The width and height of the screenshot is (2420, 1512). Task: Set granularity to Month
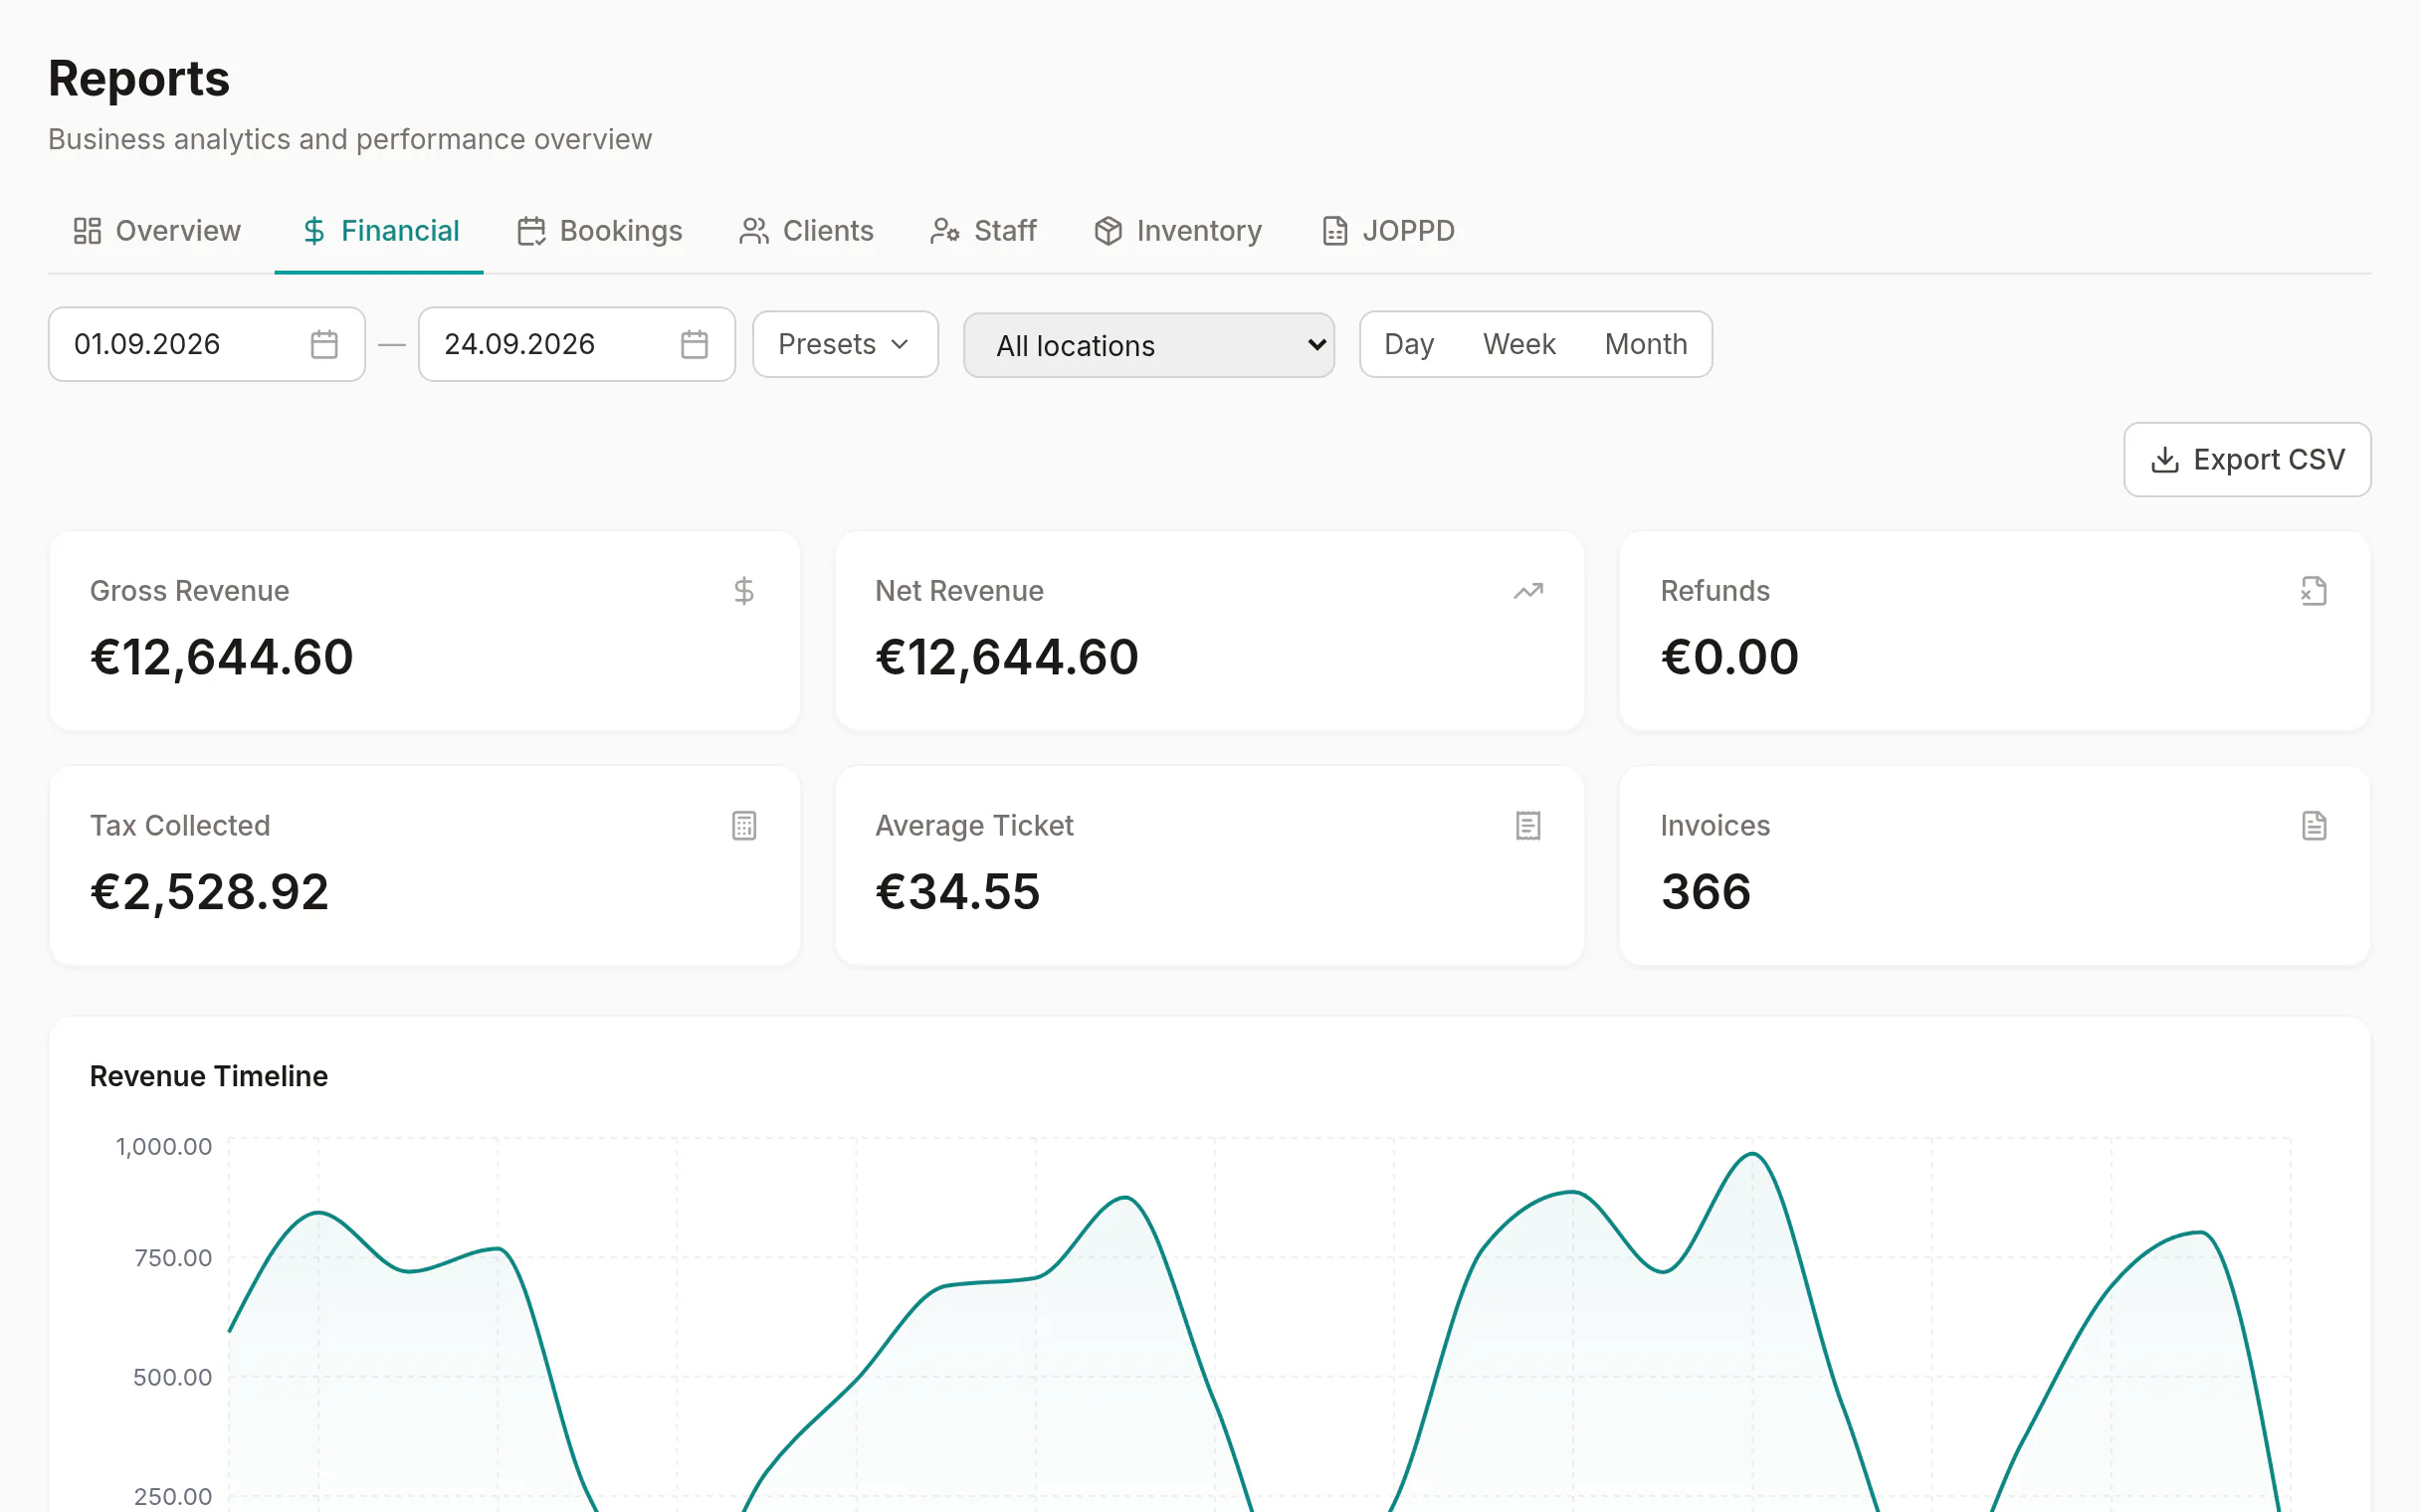1646,344
